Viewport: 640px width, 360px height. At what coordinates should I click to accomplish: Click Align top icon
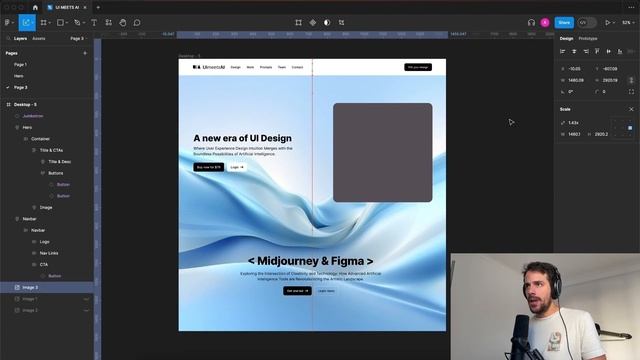coord(597,51)
